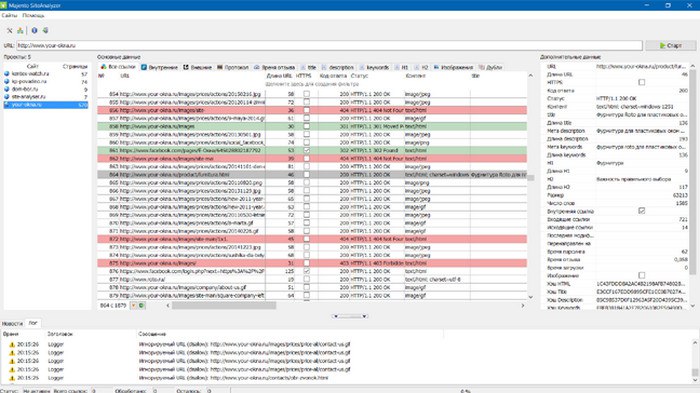Open the H2 tab
The image size is (700, 393).
tap(421, 67)
